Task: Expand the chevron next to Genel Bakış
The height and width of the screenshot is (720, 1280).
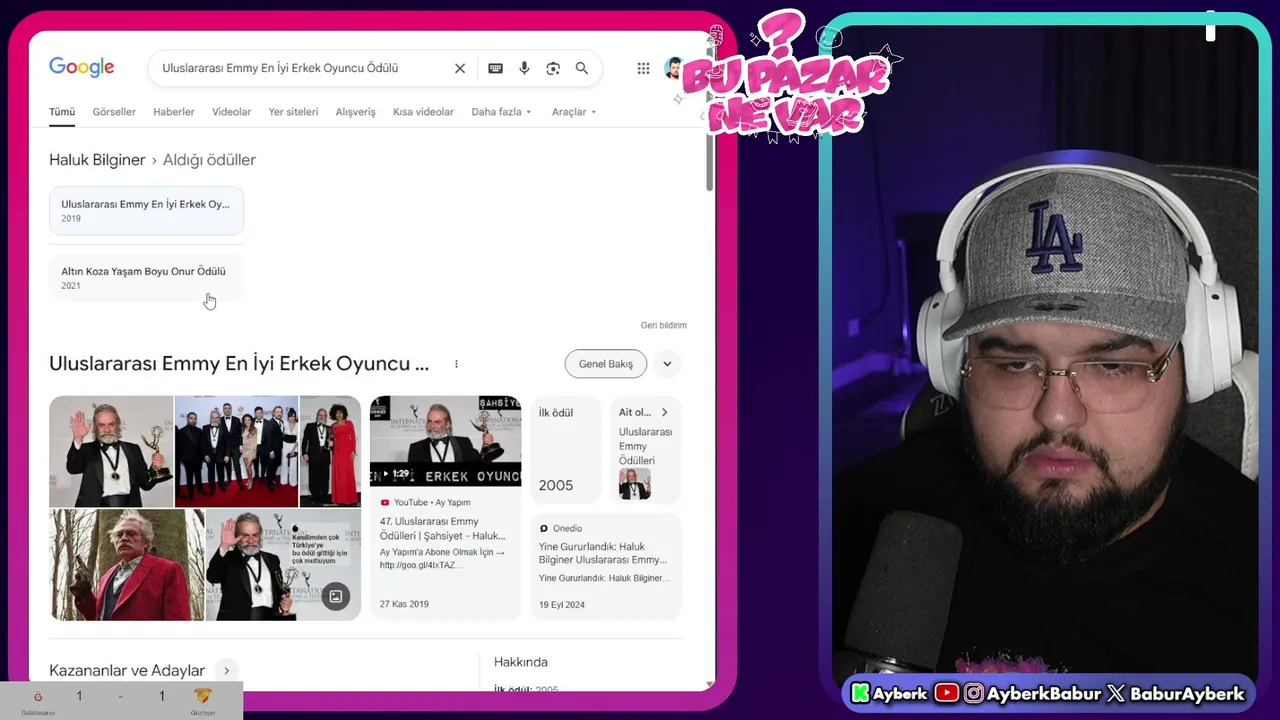Action: (x=667, y=364)
